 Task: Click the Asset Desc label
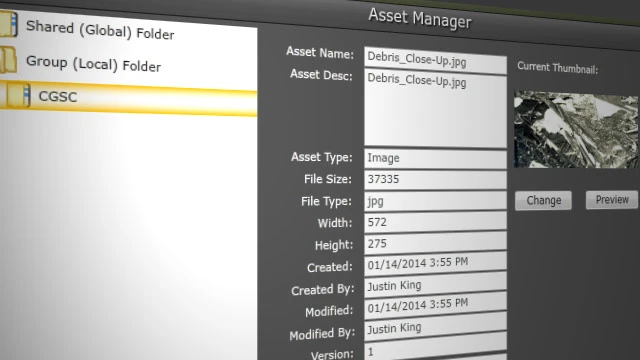pos(321,75)
